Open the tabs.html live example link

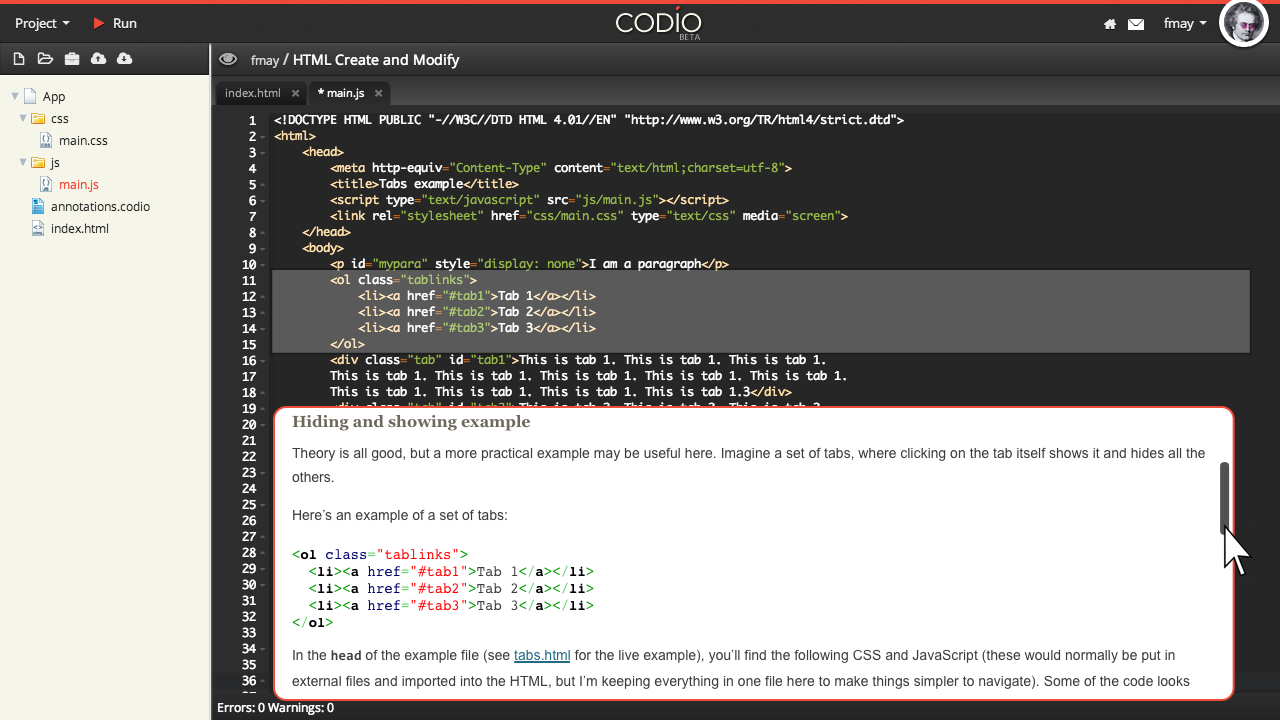point(542,655)
